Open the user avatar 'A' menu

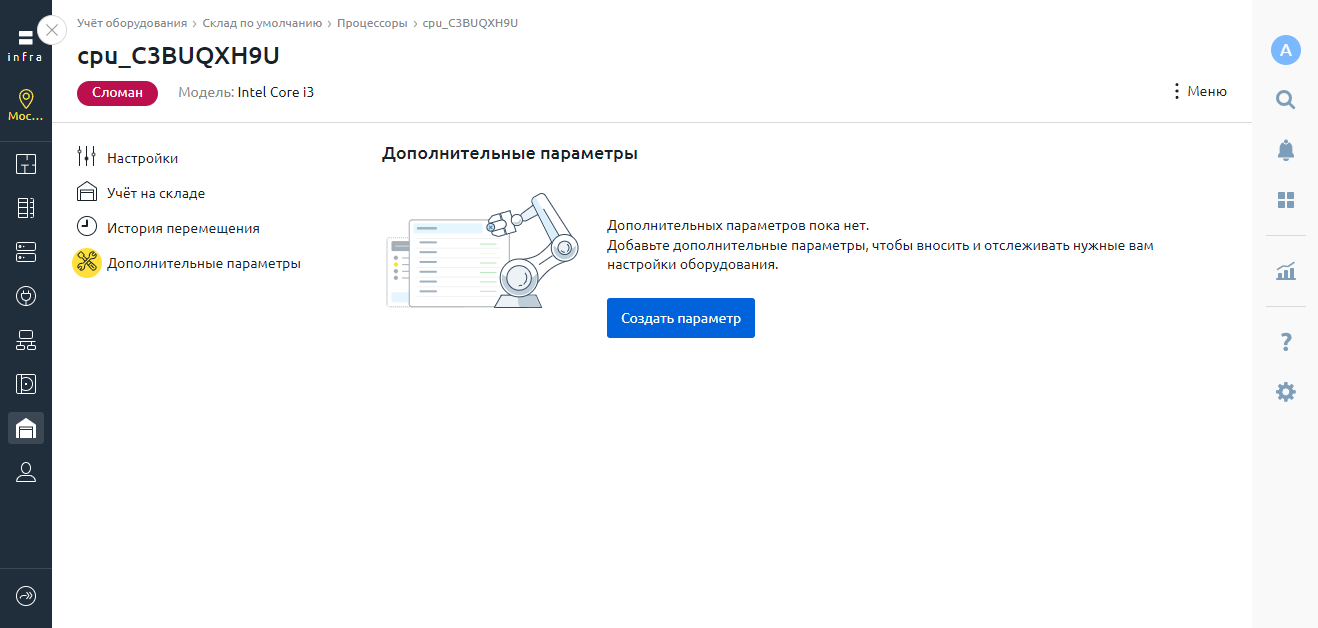(x=1286, y=50)
